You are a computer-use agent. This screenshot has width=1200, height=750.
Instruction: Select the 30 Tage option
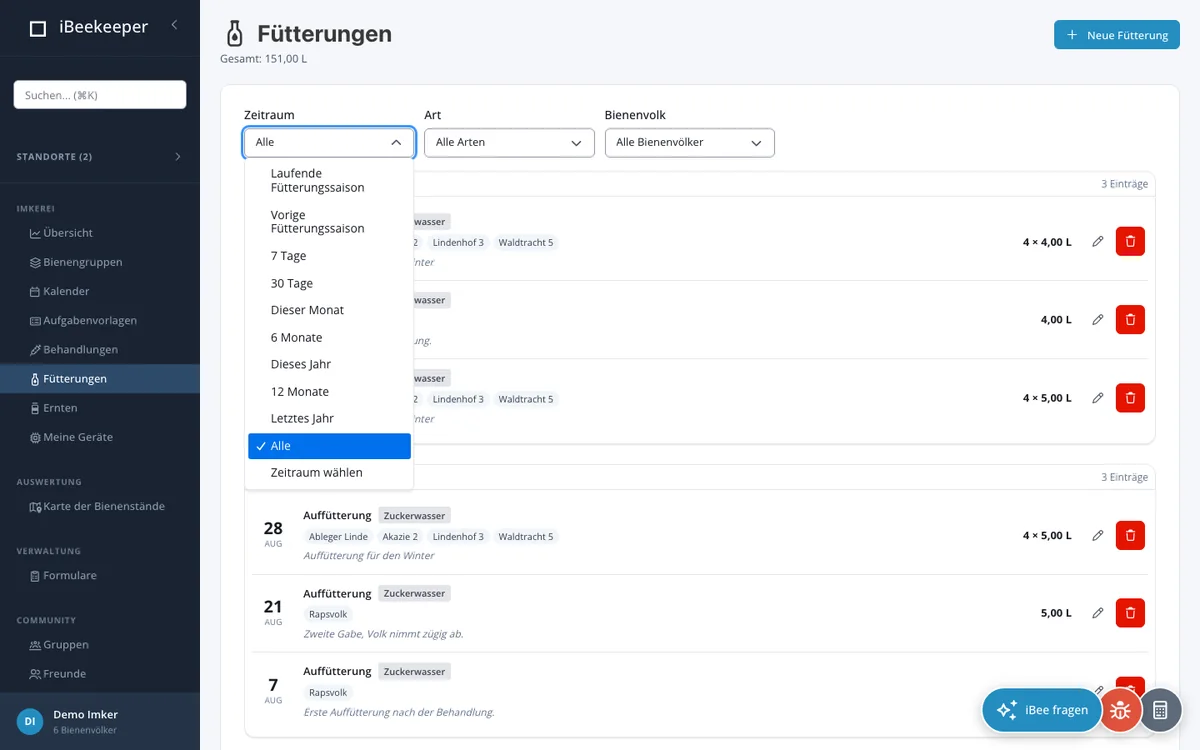pyautogui.click(x=329, y=283)
